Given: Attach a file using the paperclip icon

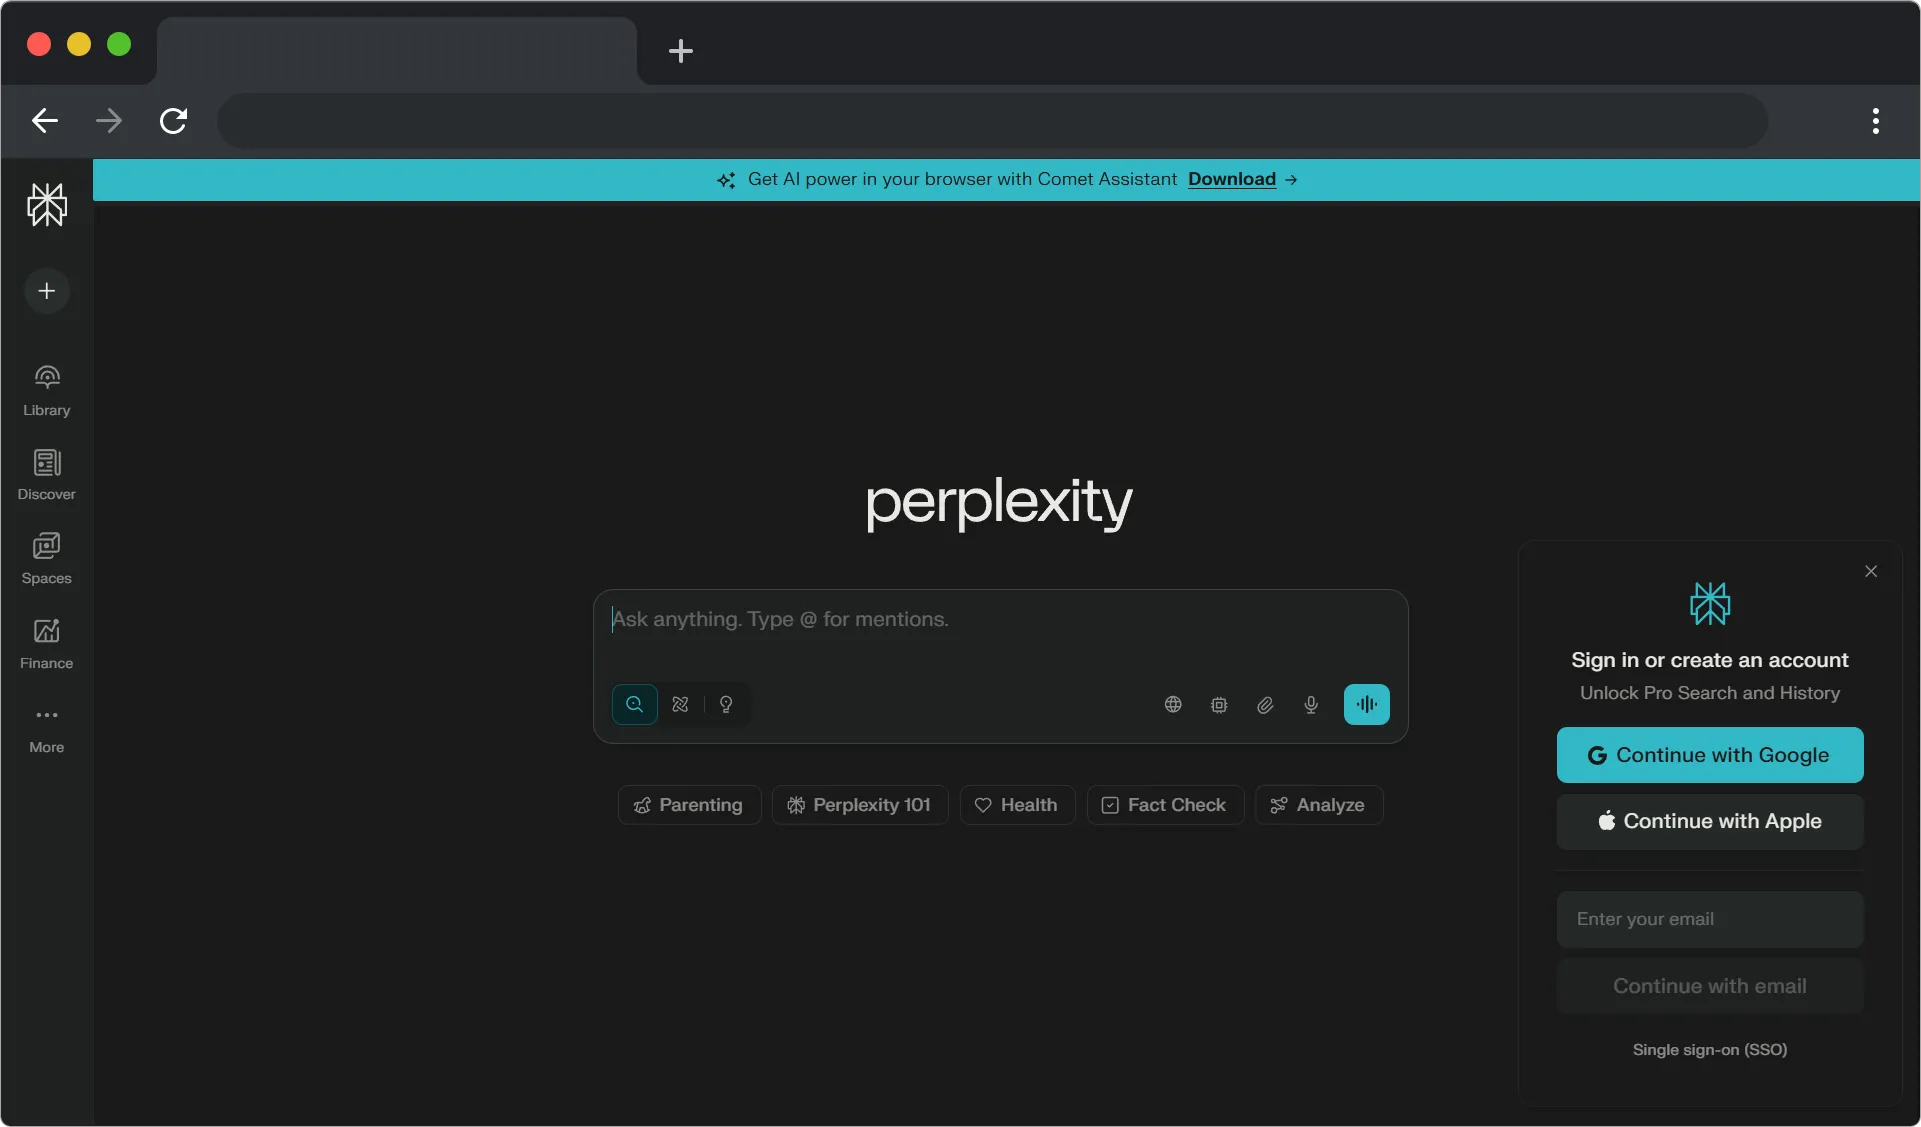Looking at the screenshot, I should (1264, 705).
